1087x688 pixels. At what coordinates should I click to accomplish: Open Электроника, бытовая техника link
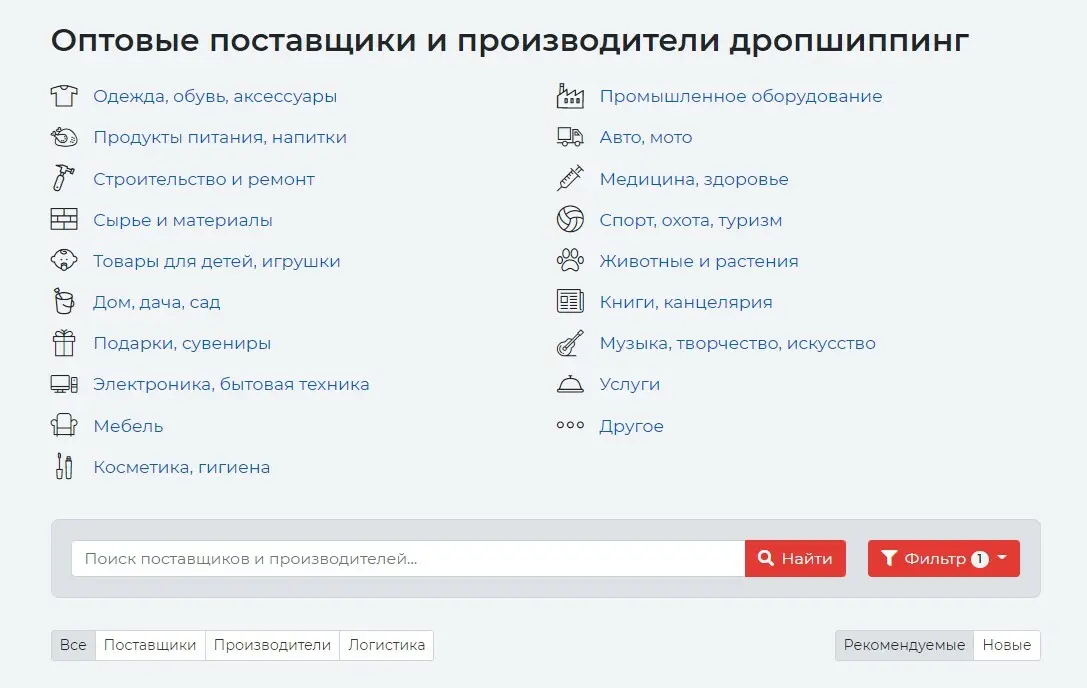pos(232,384)
